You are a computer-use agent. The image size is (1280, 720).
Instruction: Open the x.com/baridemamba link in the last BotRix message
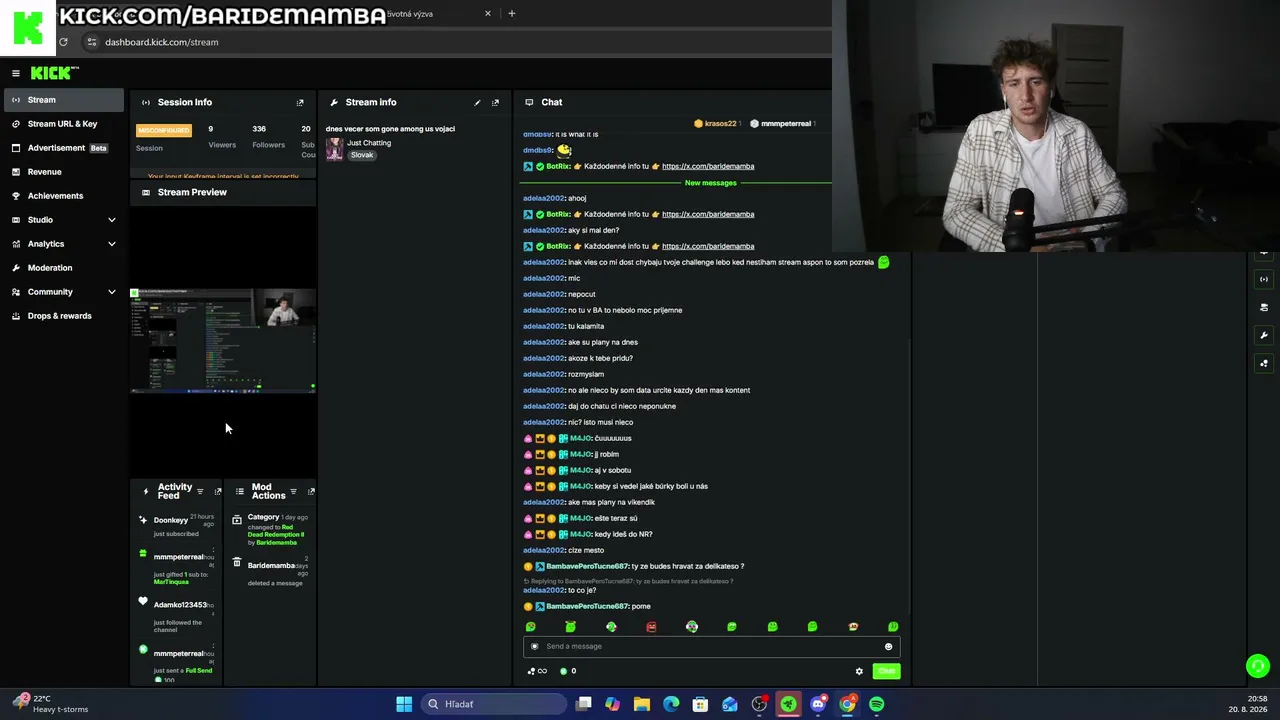coord(708,246)
